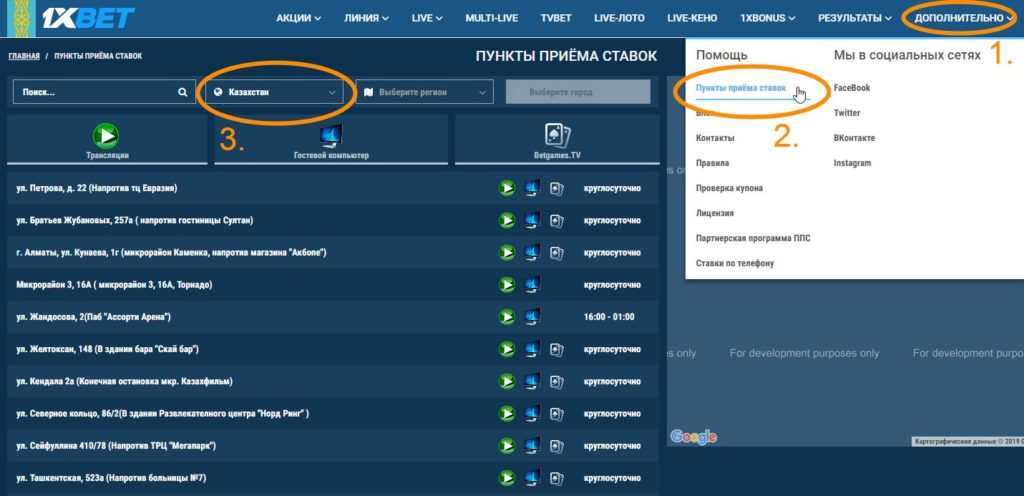This screenshot has width=1024, height=496.
Task: Open the Казахстан country dropdown
Action: 273,92
